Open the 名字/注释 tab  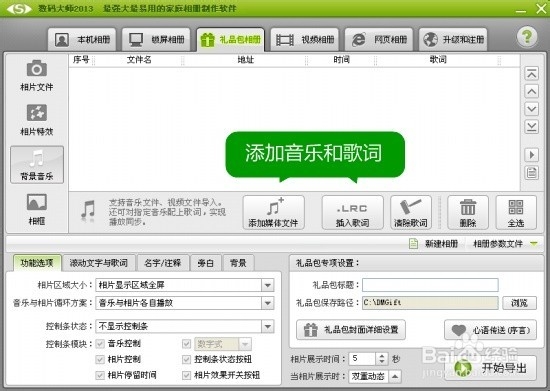tap(163, 263)
